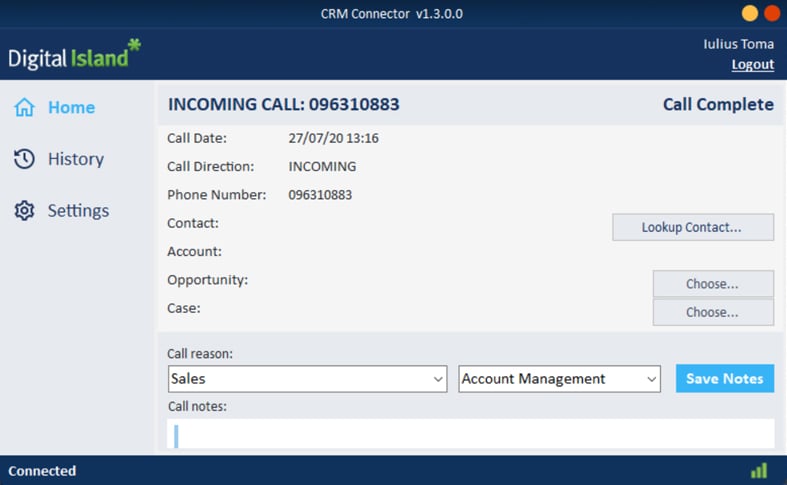Open the Sales call reason combo box

307,379
